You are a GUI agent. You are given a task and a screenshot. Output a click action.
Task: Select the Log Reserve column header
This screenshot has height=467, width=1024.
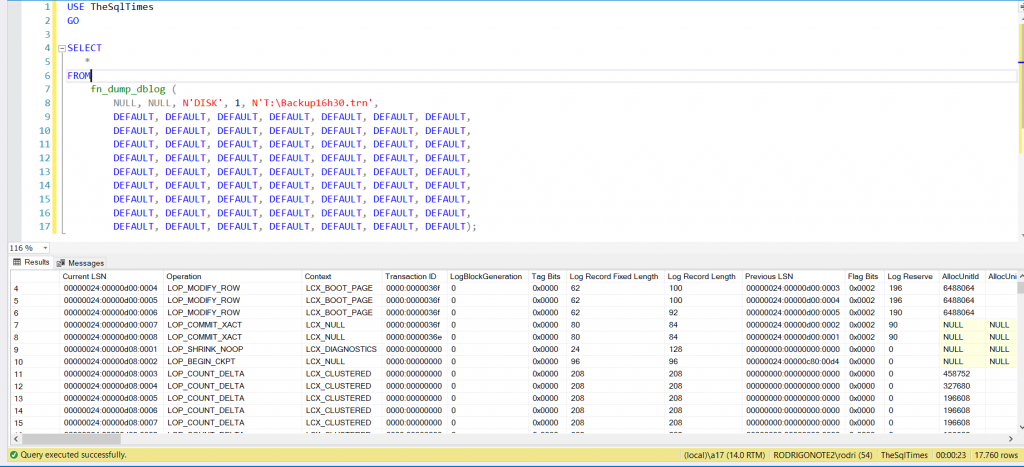click(x=912, y=276)
